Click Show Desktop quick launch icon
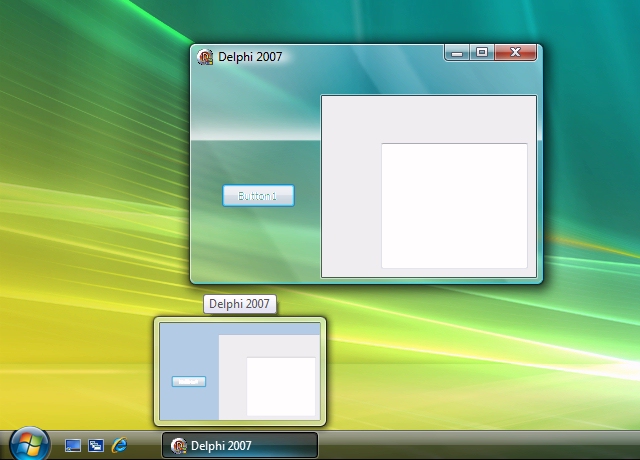This screenshot has width=640, height=460. pyautogui.click(x=73, y=445)
